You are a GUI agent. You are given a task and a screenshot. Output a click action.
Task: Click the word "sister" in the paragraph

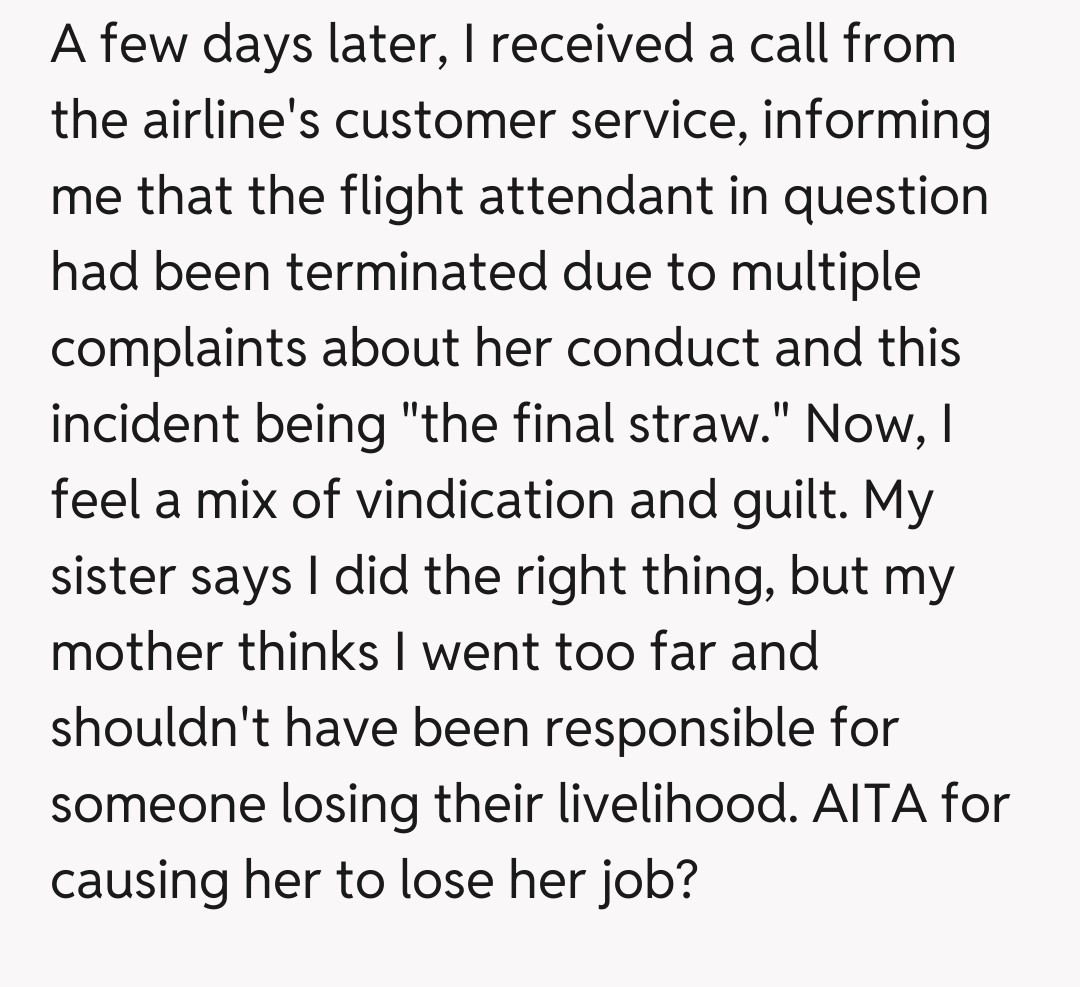pyautogui.click(x=116, y=576)
